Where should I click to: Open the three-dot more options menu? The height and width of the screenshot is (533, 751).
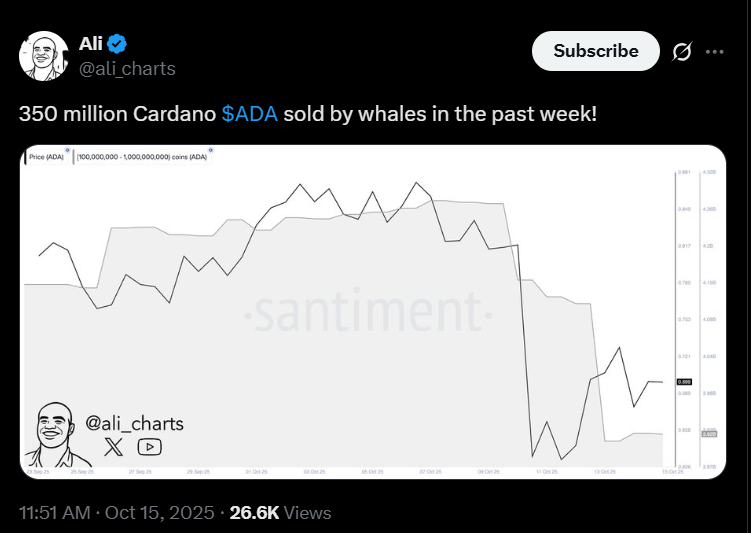715,51
